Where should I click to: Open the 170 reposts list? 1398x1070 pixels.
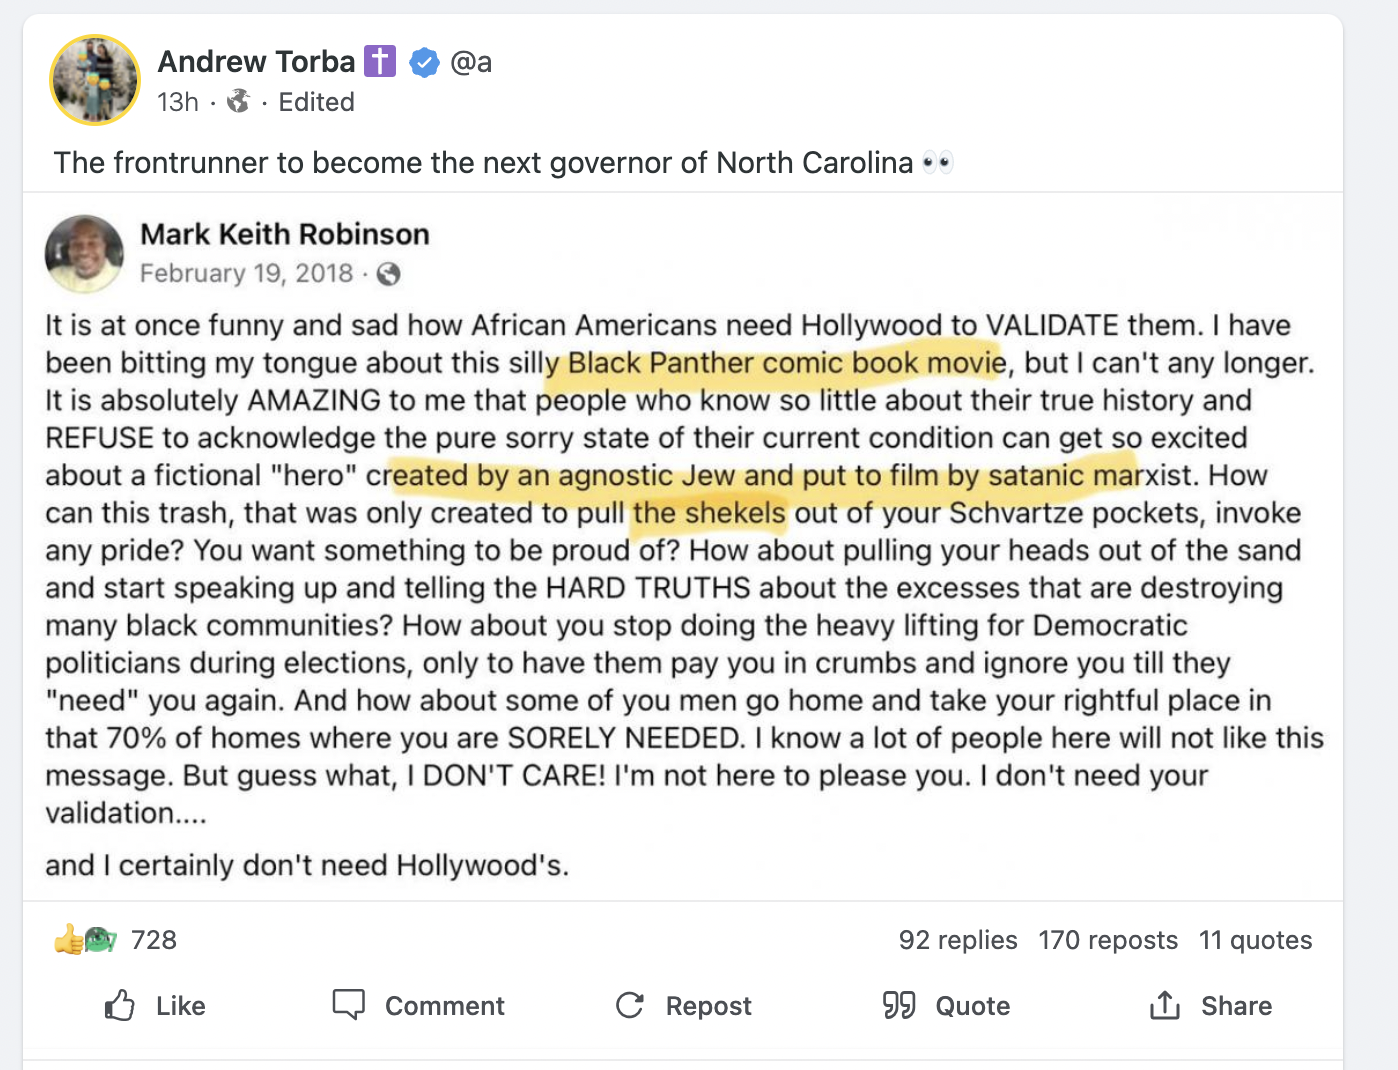1108,940
